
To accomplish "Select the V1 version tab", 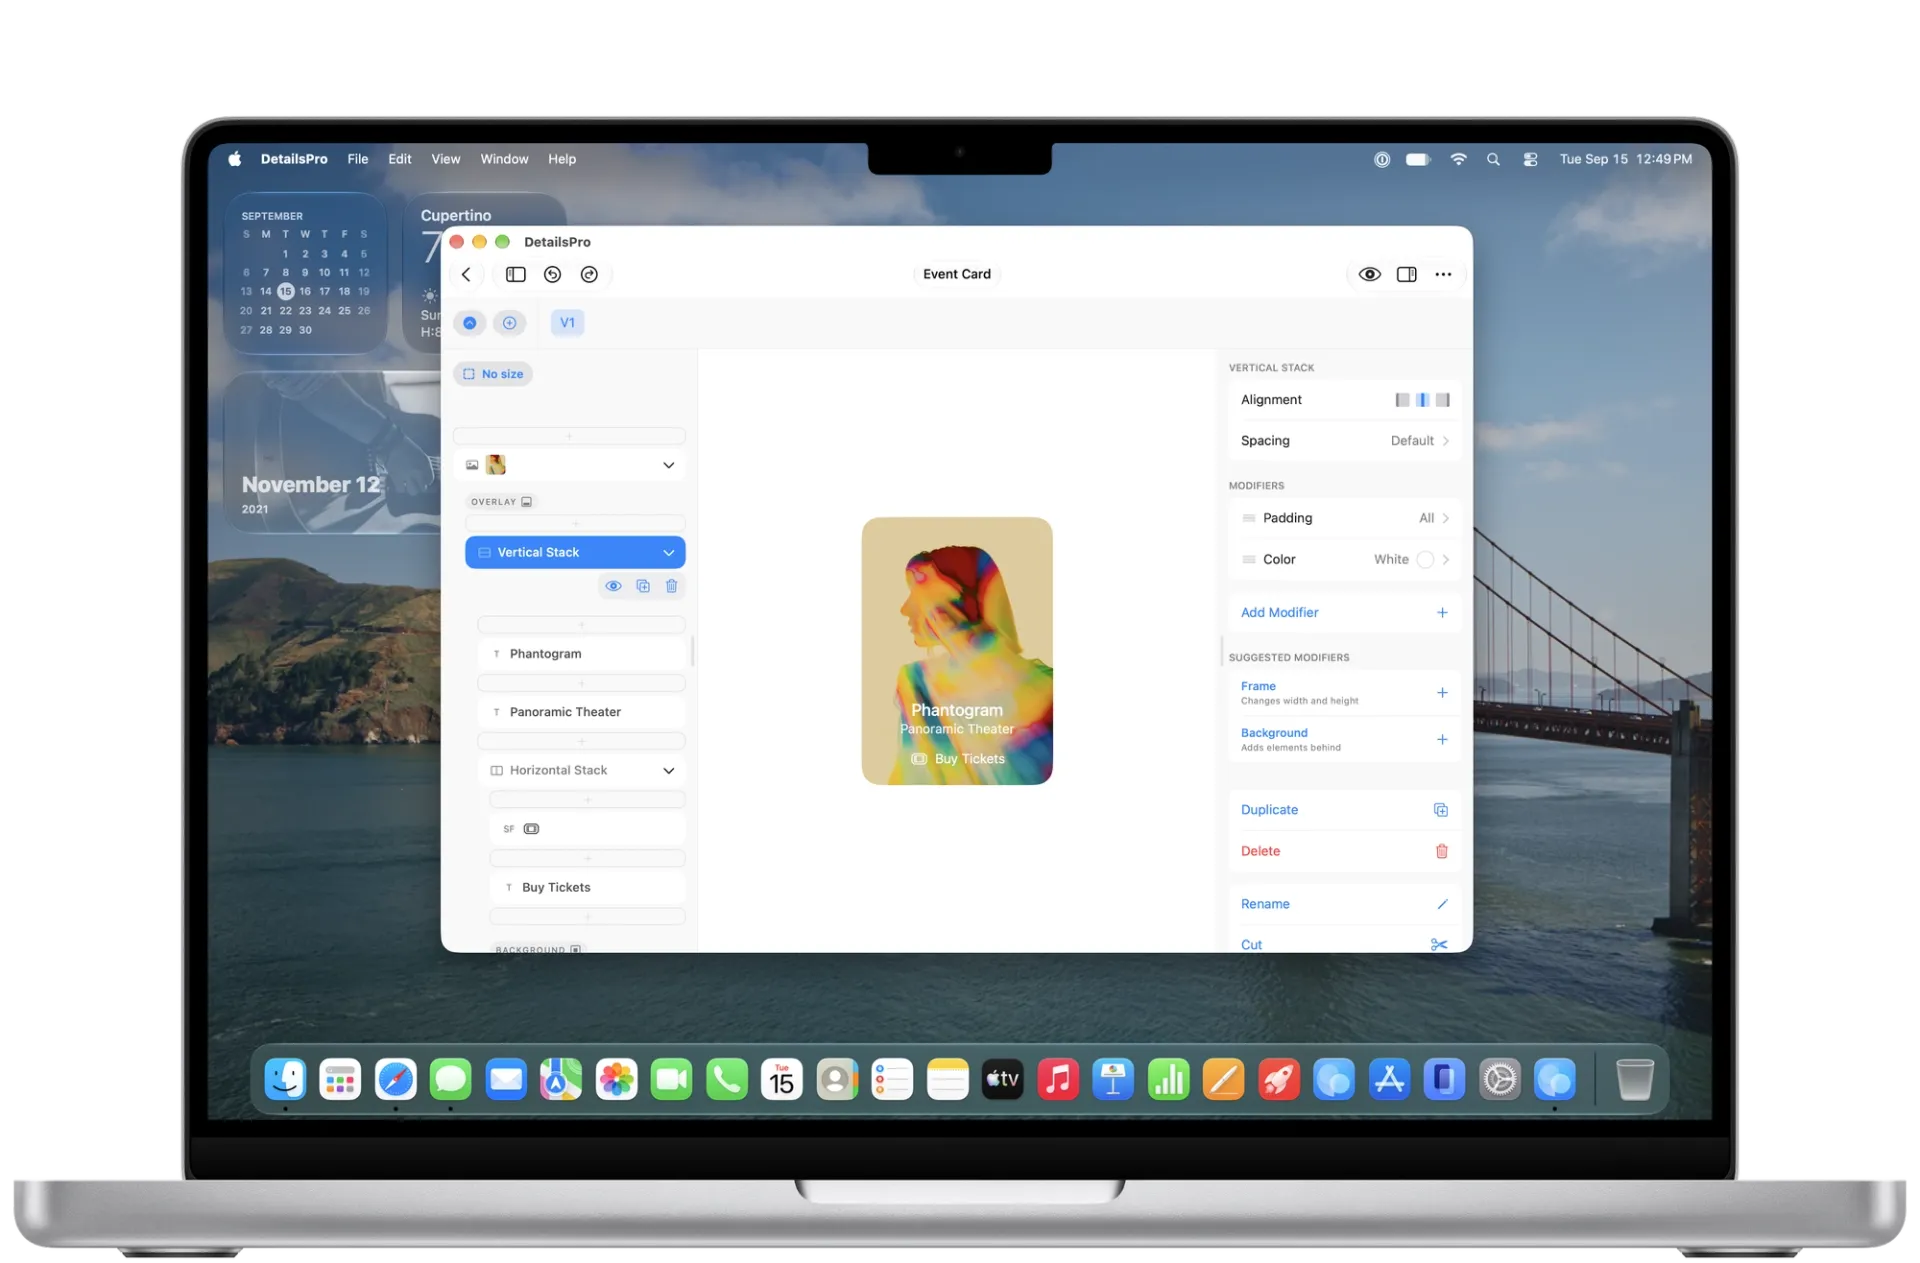I will point(567,322).
